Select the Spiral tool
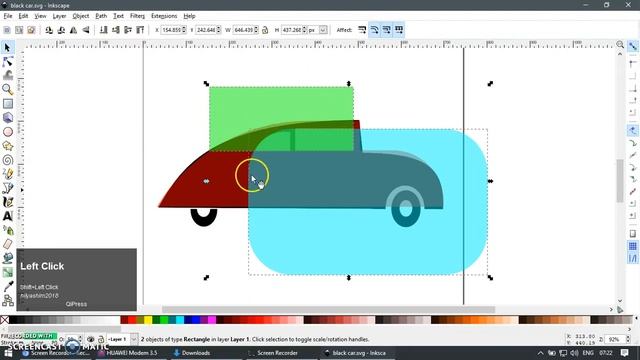640x360 pixels. [7, 160]
